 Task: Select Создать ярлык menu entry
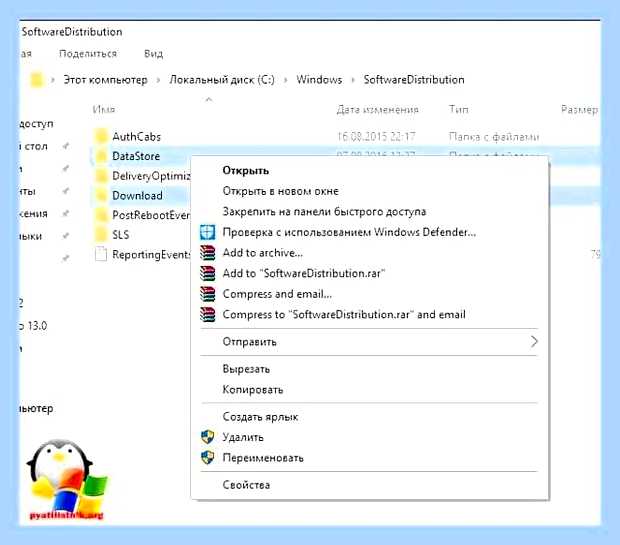pyautogui.click(x=260, y=416)
